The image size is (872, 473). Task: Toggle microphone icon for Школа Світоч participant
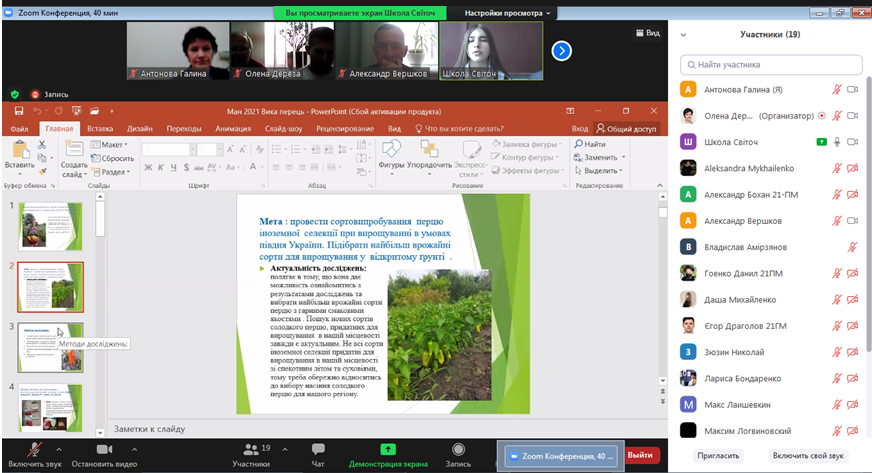pos(837,142)
